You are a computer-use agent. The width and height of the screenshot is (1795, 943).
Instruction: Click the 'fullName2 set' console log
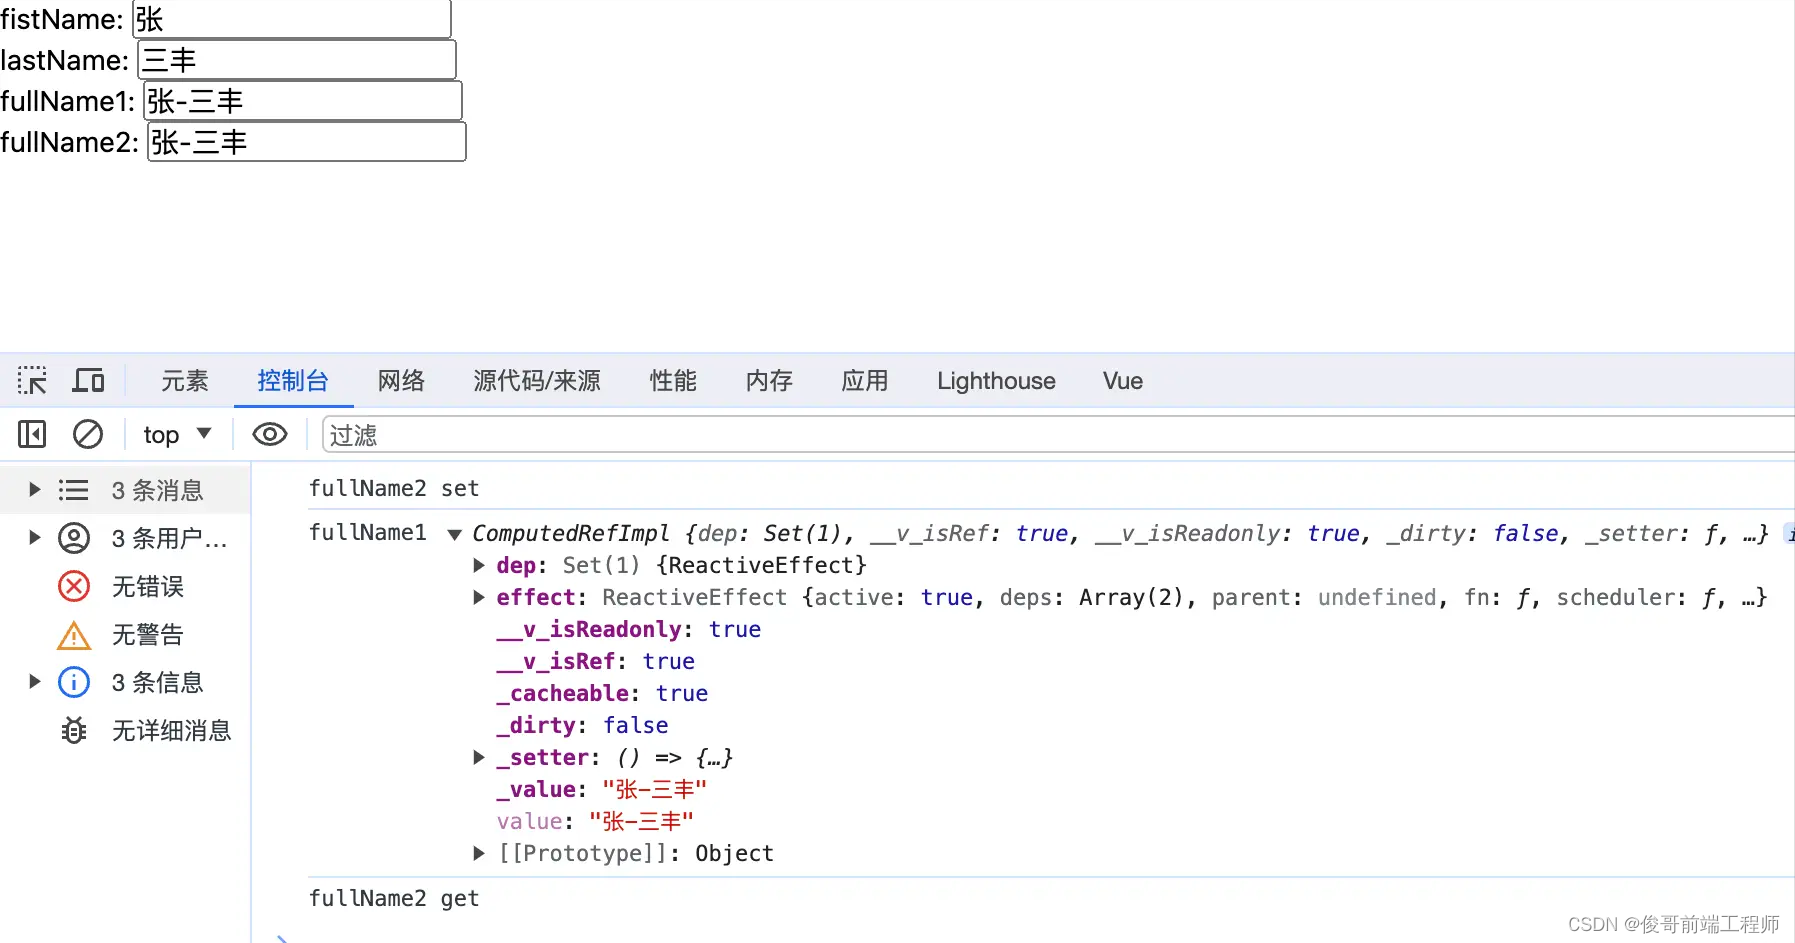pyautogui.click(x=394, y=488)
